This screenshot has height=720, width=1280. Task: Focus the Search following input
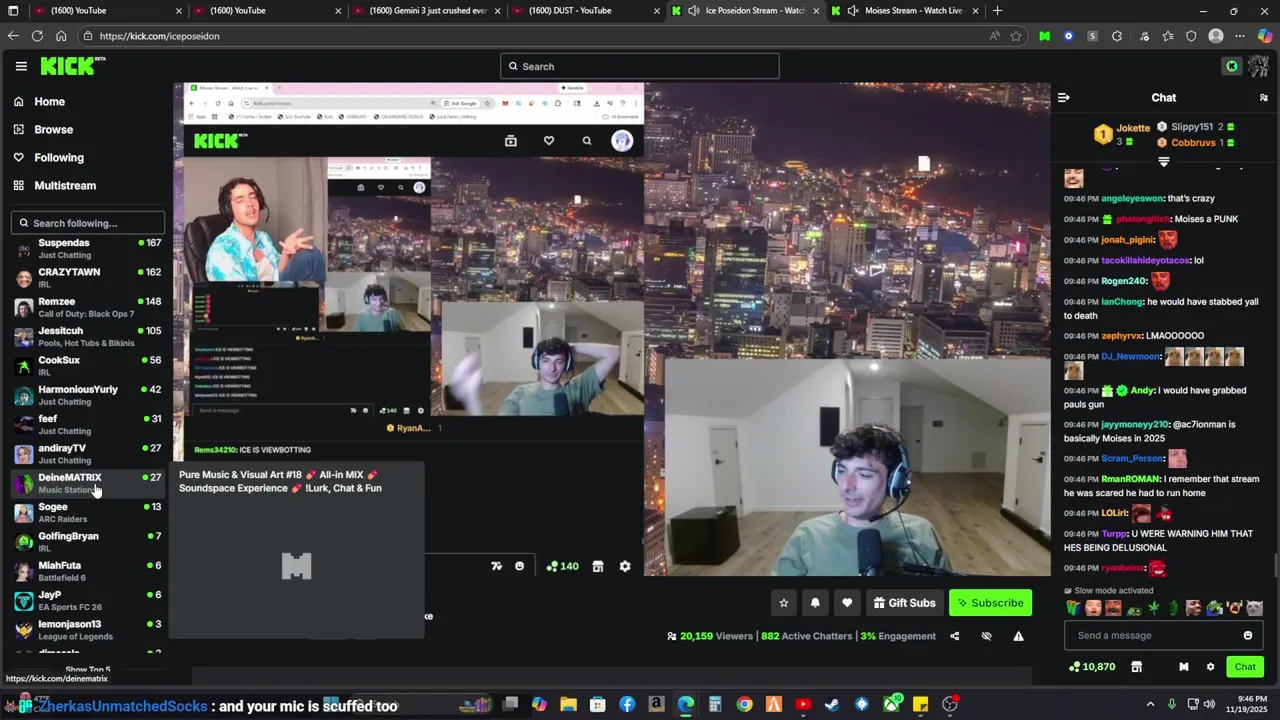(x=88, y=223)
